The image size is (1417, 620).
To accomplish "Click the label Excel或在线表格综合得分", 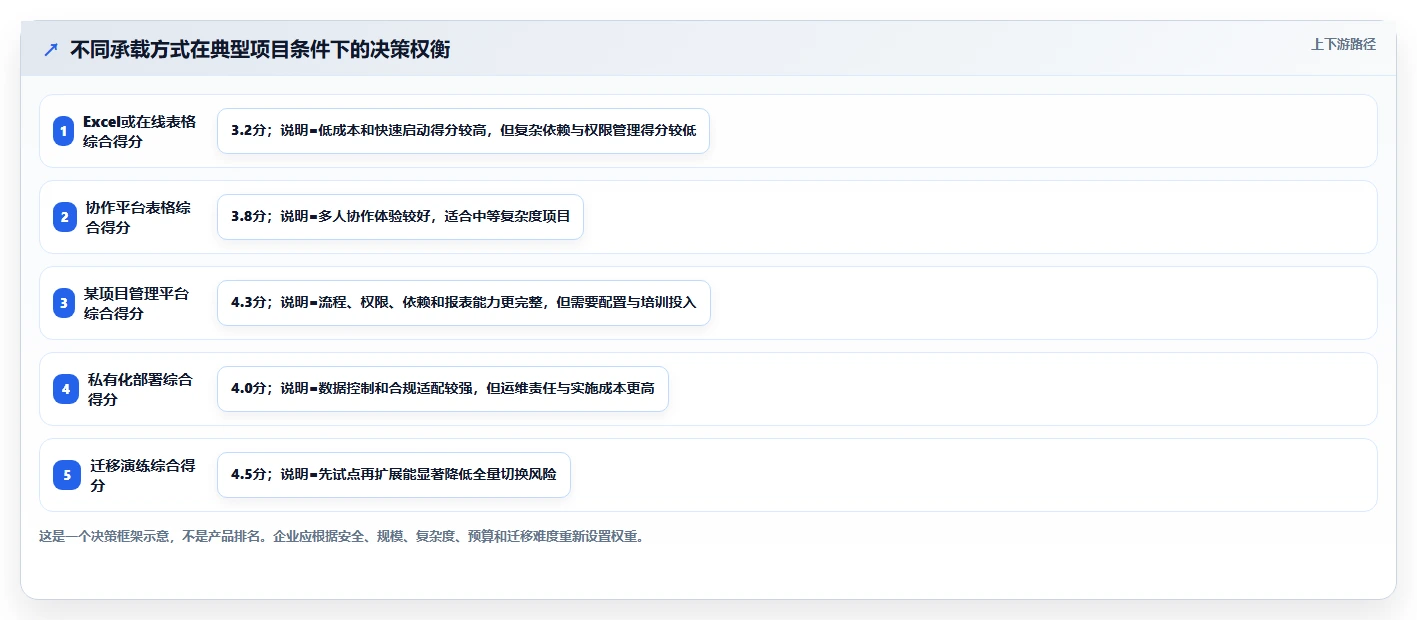I will [139, 131].
